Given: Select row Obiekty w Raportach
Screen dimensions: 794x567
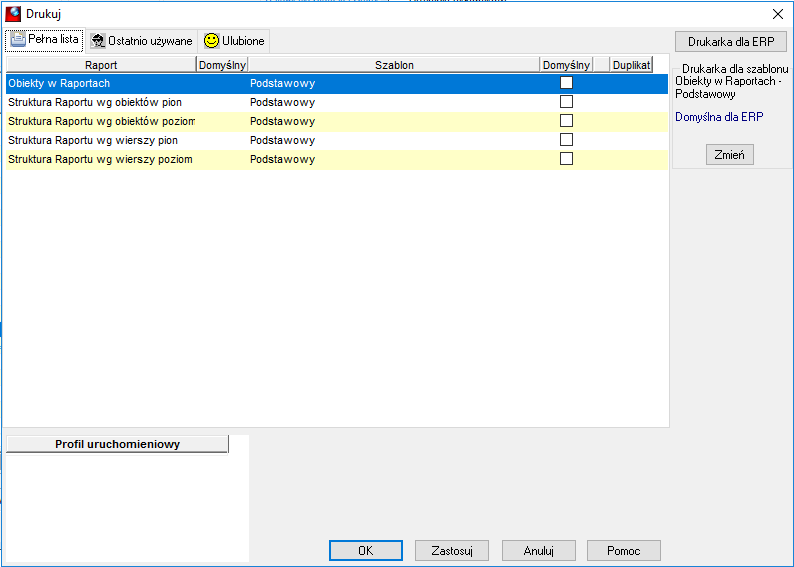Looking at the screenshot, I should click(x=337, y=84).
